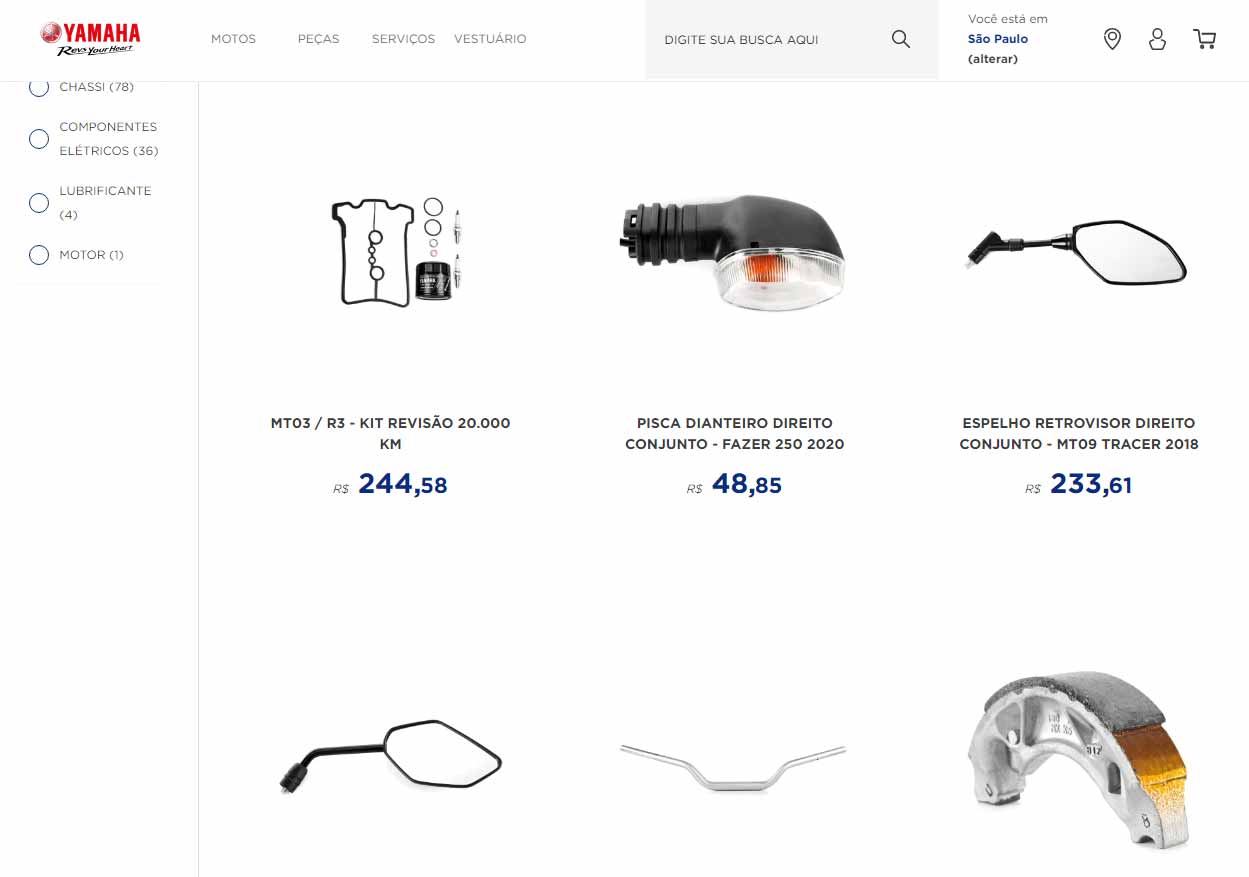Go to homepage via Yamaha logo
The height and width of the screenshot is (877, 1249).
(90, 38)
